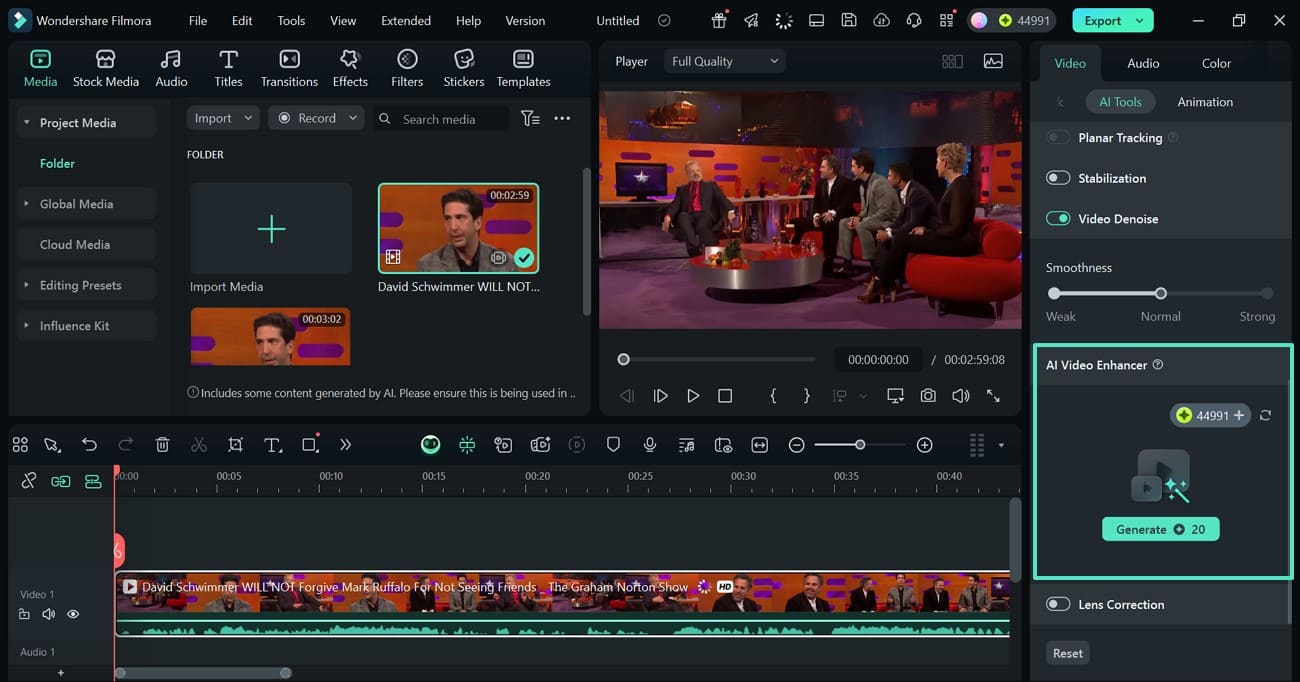Viewport: 1300px width, 682px height.
Task: Turn on the Lens Correction switch
Action: point(1057,604)
